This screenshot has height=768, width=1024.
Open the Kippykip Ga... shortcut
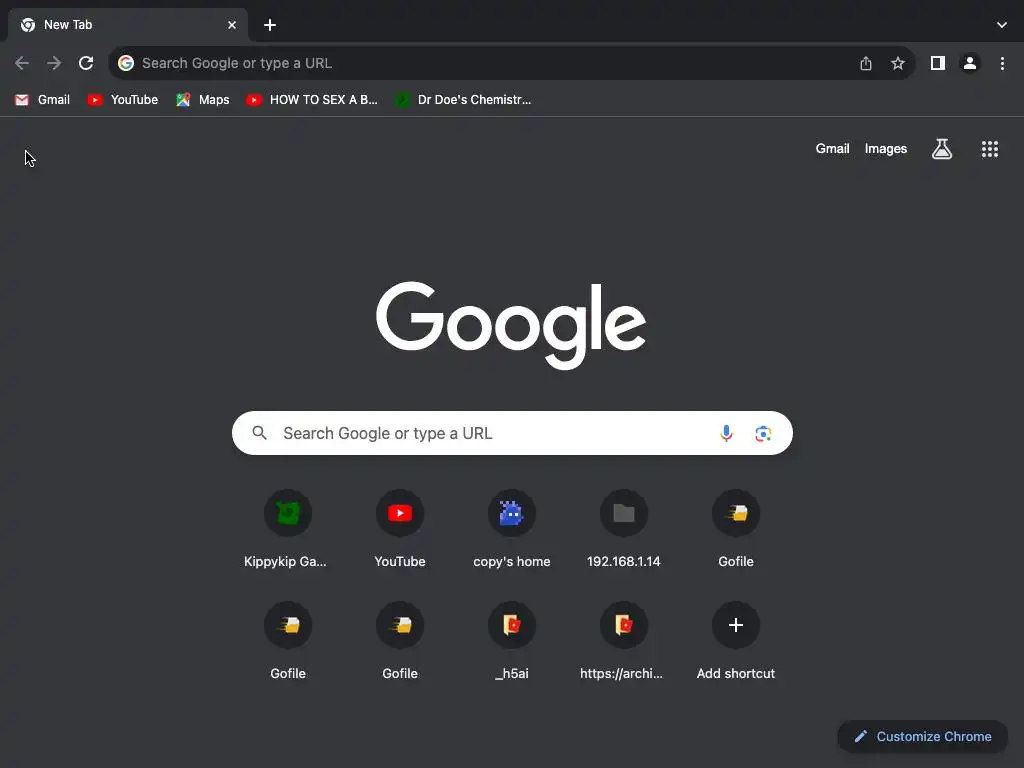pyautogui.click(x=287, y=529)
